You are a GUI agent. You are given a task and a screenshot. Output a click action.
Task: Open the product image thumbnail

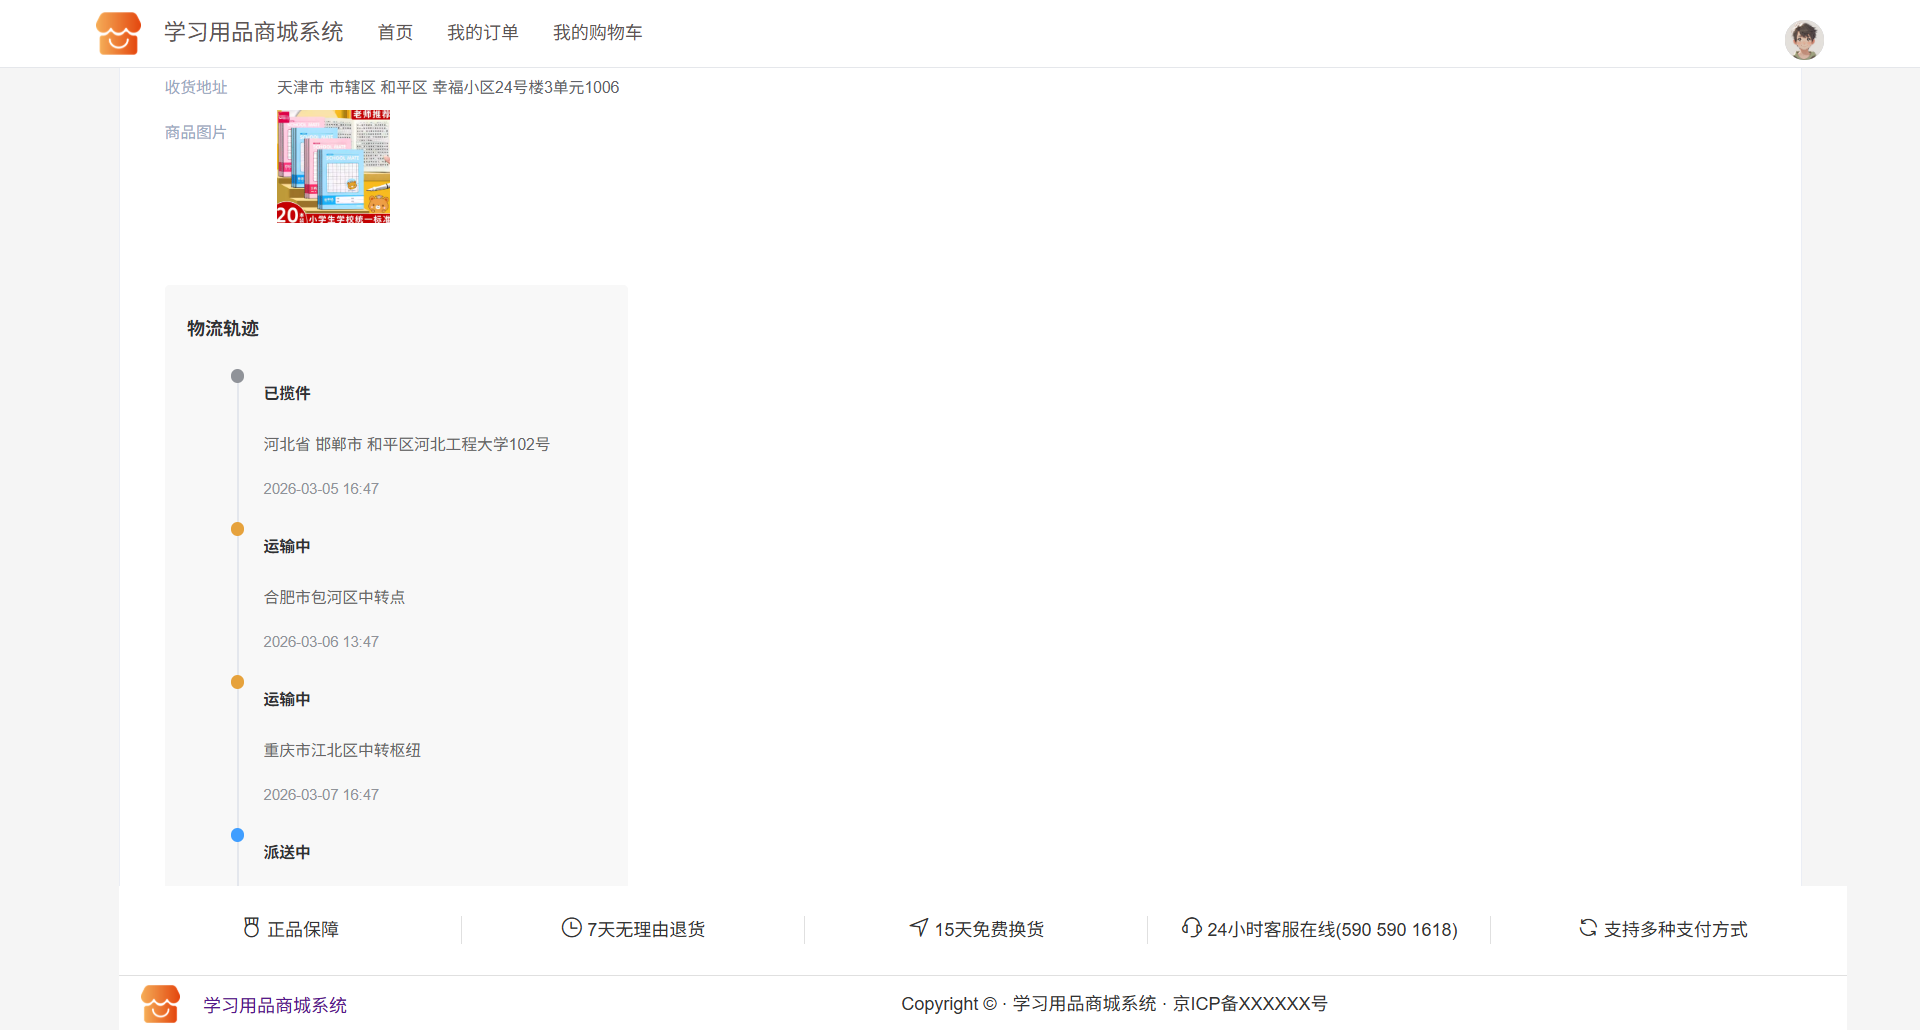(333, 167)
